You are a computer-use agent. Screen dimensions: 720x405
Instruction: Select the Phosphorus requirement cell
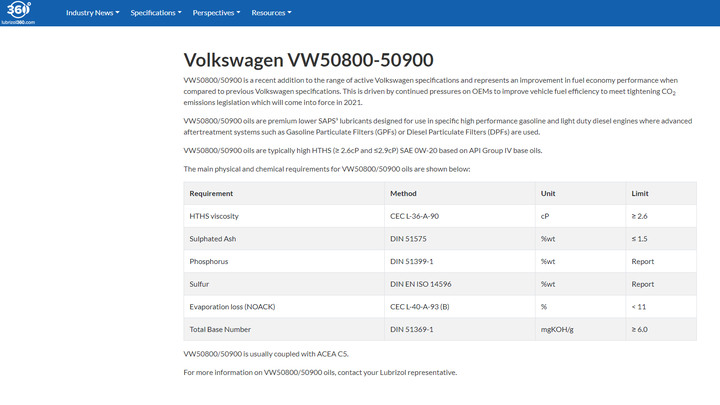click(x=284, y=261)
